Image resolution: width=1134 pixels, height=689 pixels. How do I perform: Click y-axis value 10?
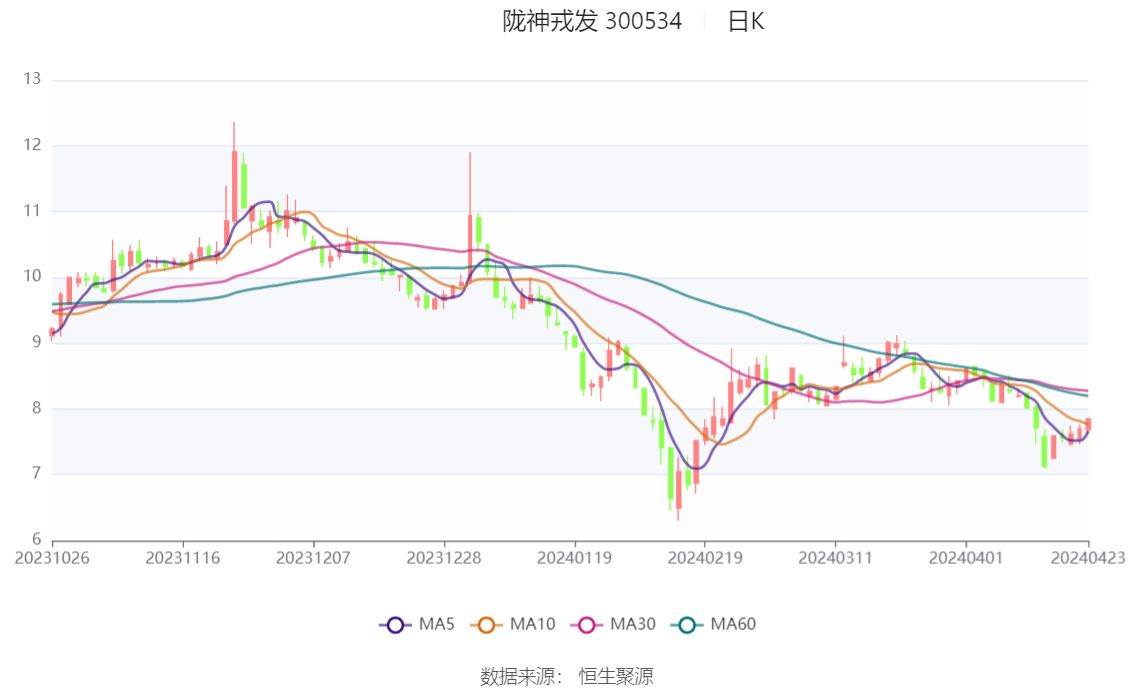pyautogui.click(x=32, y=276)
